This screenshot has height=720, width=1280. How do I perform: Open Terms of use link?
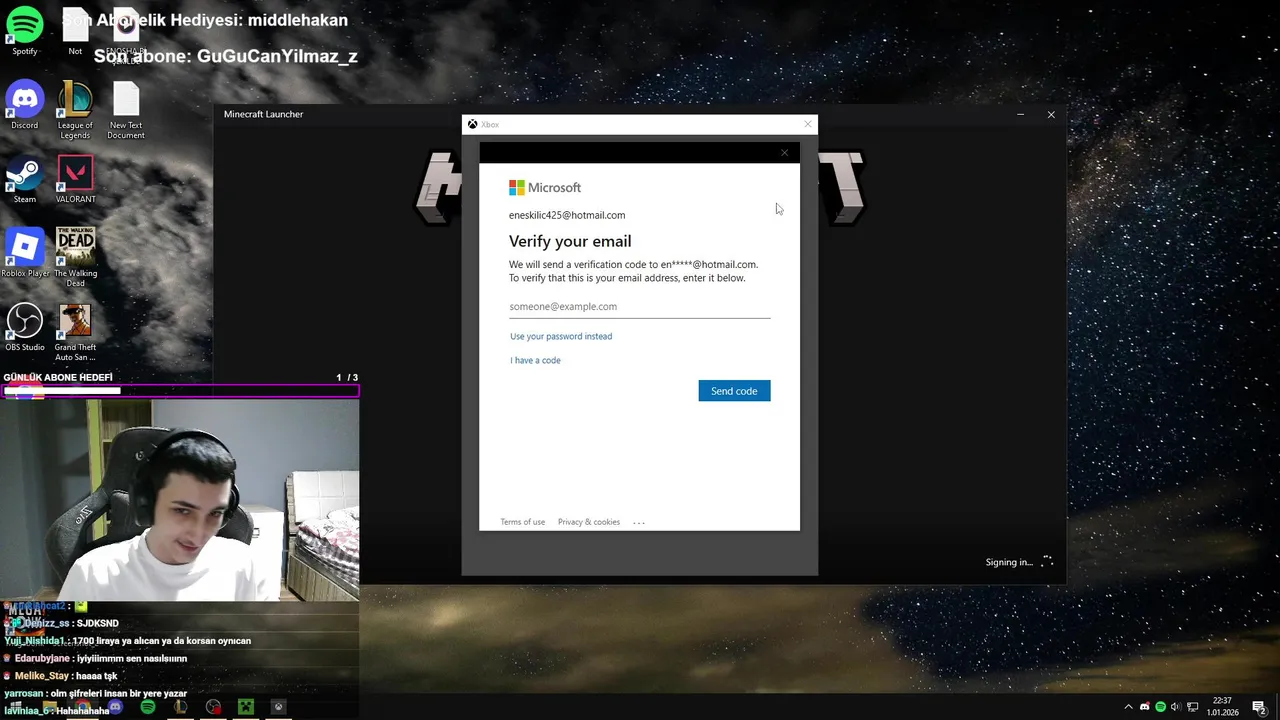(x=522, y=522)
